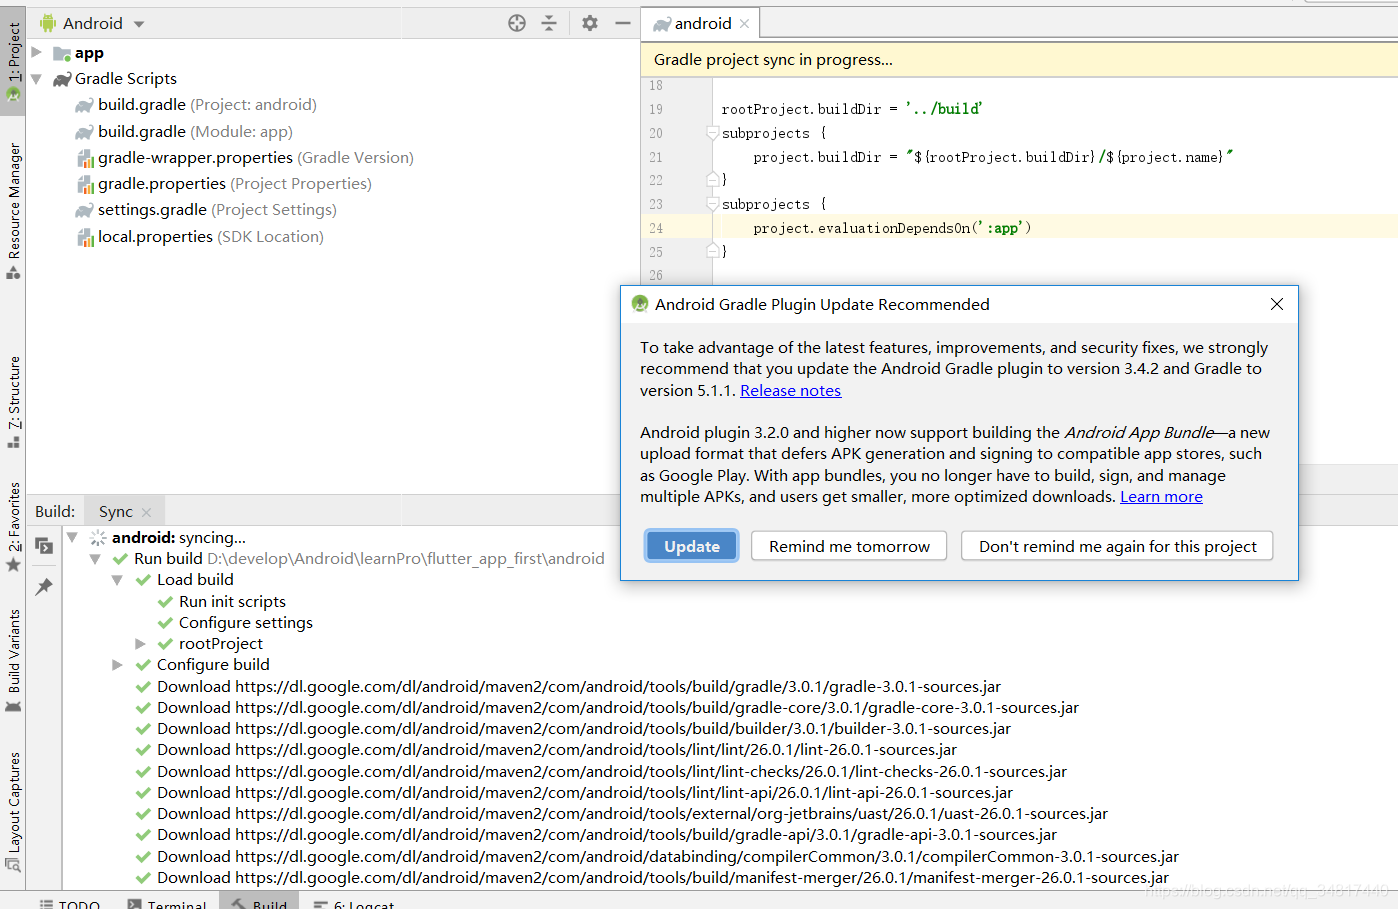Viewport: 1398px width, 909px height.
Task: Hide the project panel with minus icon
Action: coord(623,23)
